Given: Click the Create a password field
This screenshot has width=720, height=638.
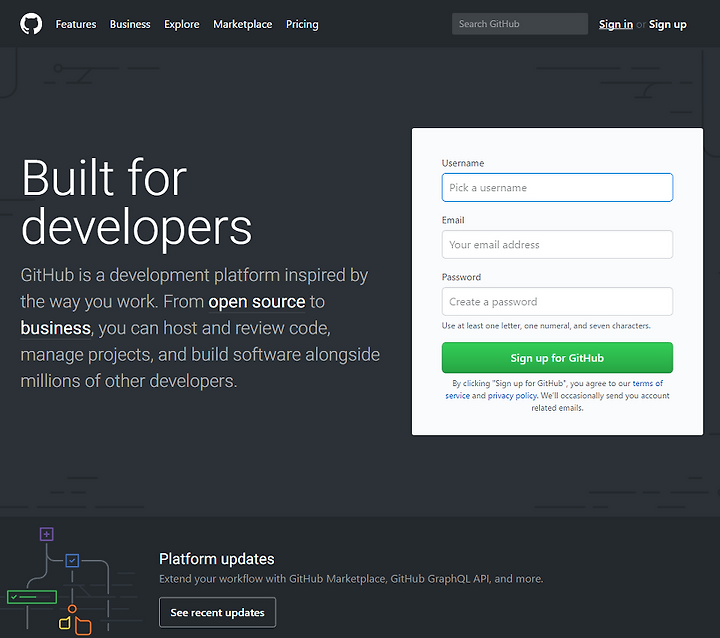Looking at the screenshot, I should tap(557, 301).
